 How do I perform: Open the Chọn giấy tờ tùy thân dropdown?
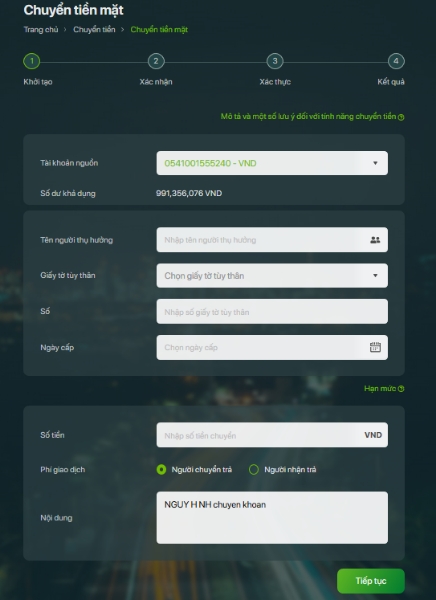272,276
